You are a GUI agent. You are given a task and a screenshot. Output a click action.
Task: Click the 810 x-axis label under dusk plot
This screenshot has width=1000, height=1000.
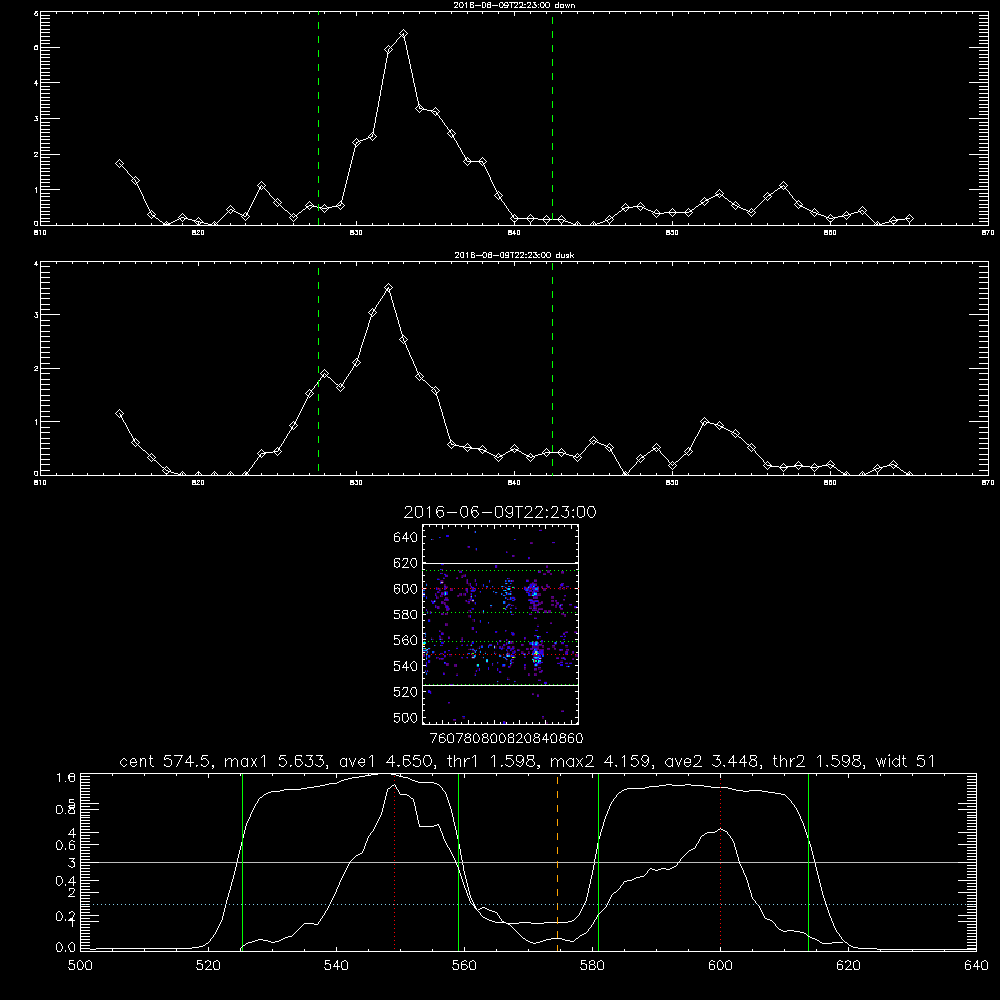point(40,483)
